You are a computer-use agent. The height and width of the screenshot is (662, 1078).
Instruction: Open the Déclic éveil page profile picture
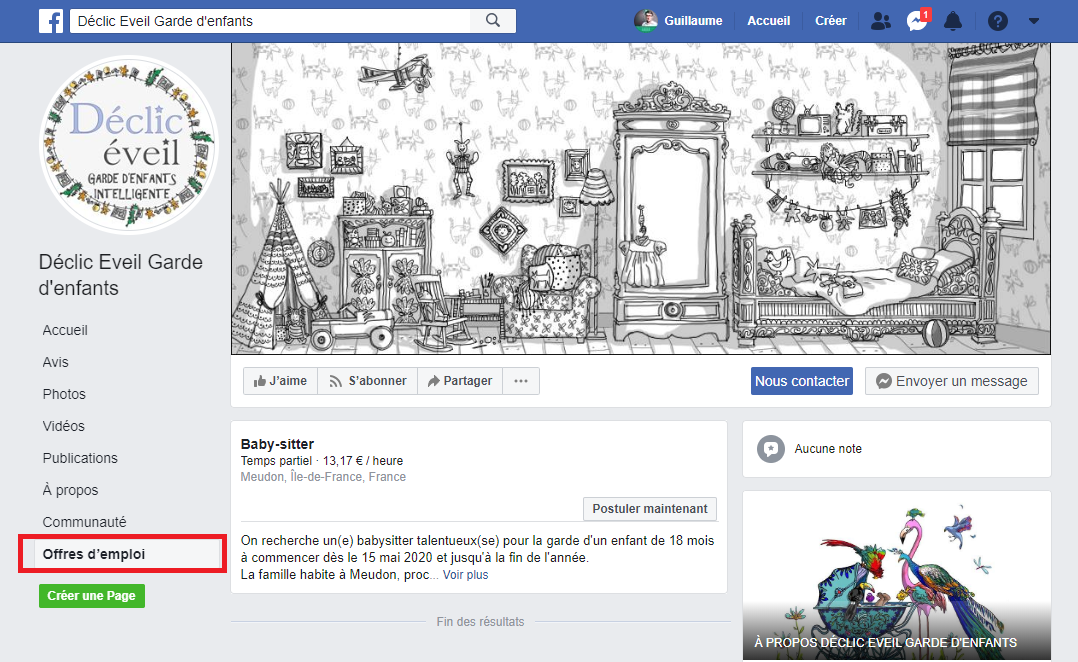129,144
